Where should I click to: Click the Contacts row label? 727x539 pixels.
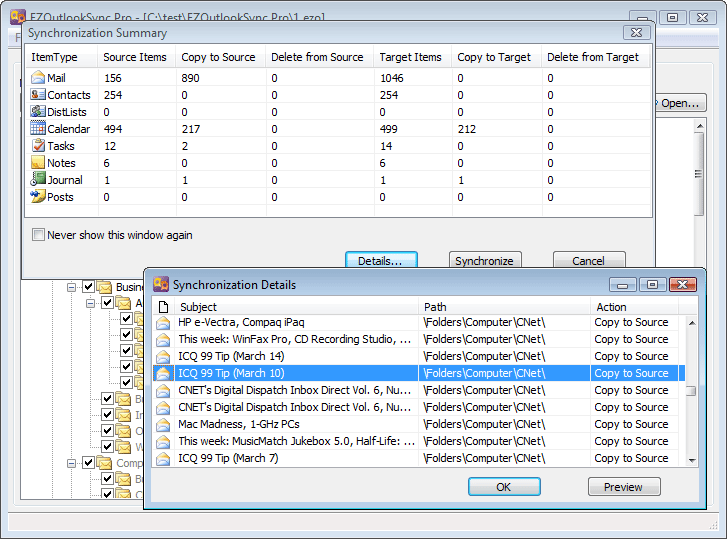[69, 95]
